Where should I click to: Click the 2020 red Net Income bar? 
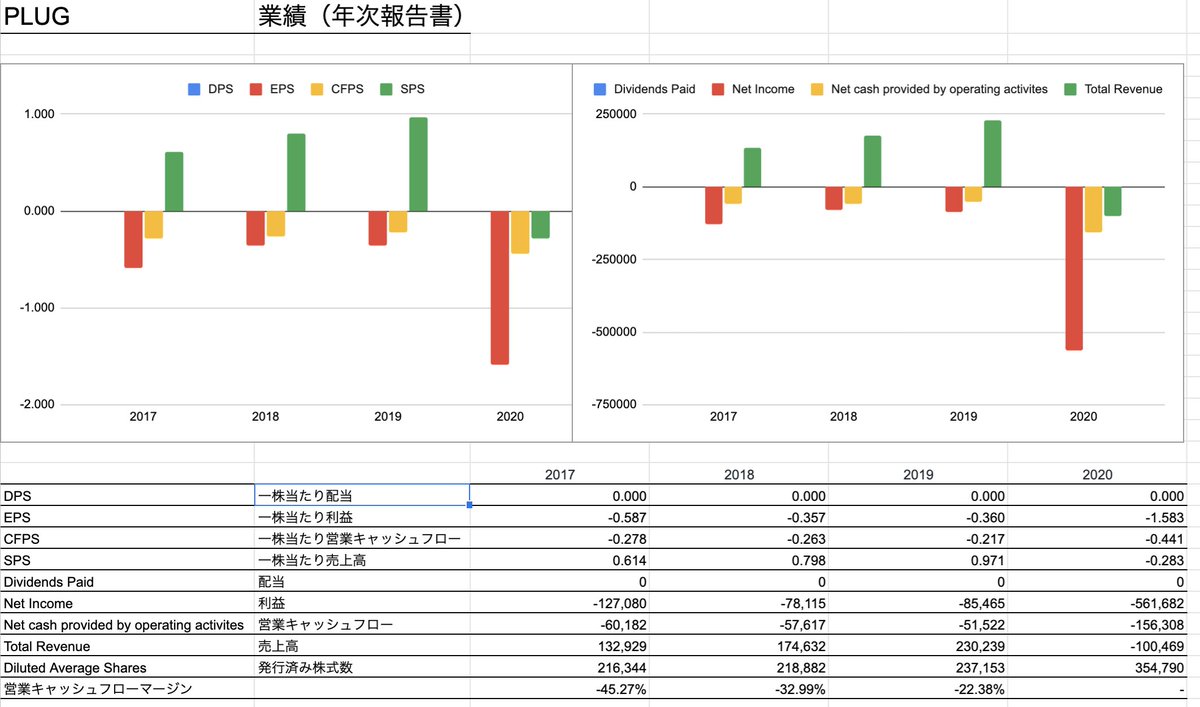click(1073, 268)
